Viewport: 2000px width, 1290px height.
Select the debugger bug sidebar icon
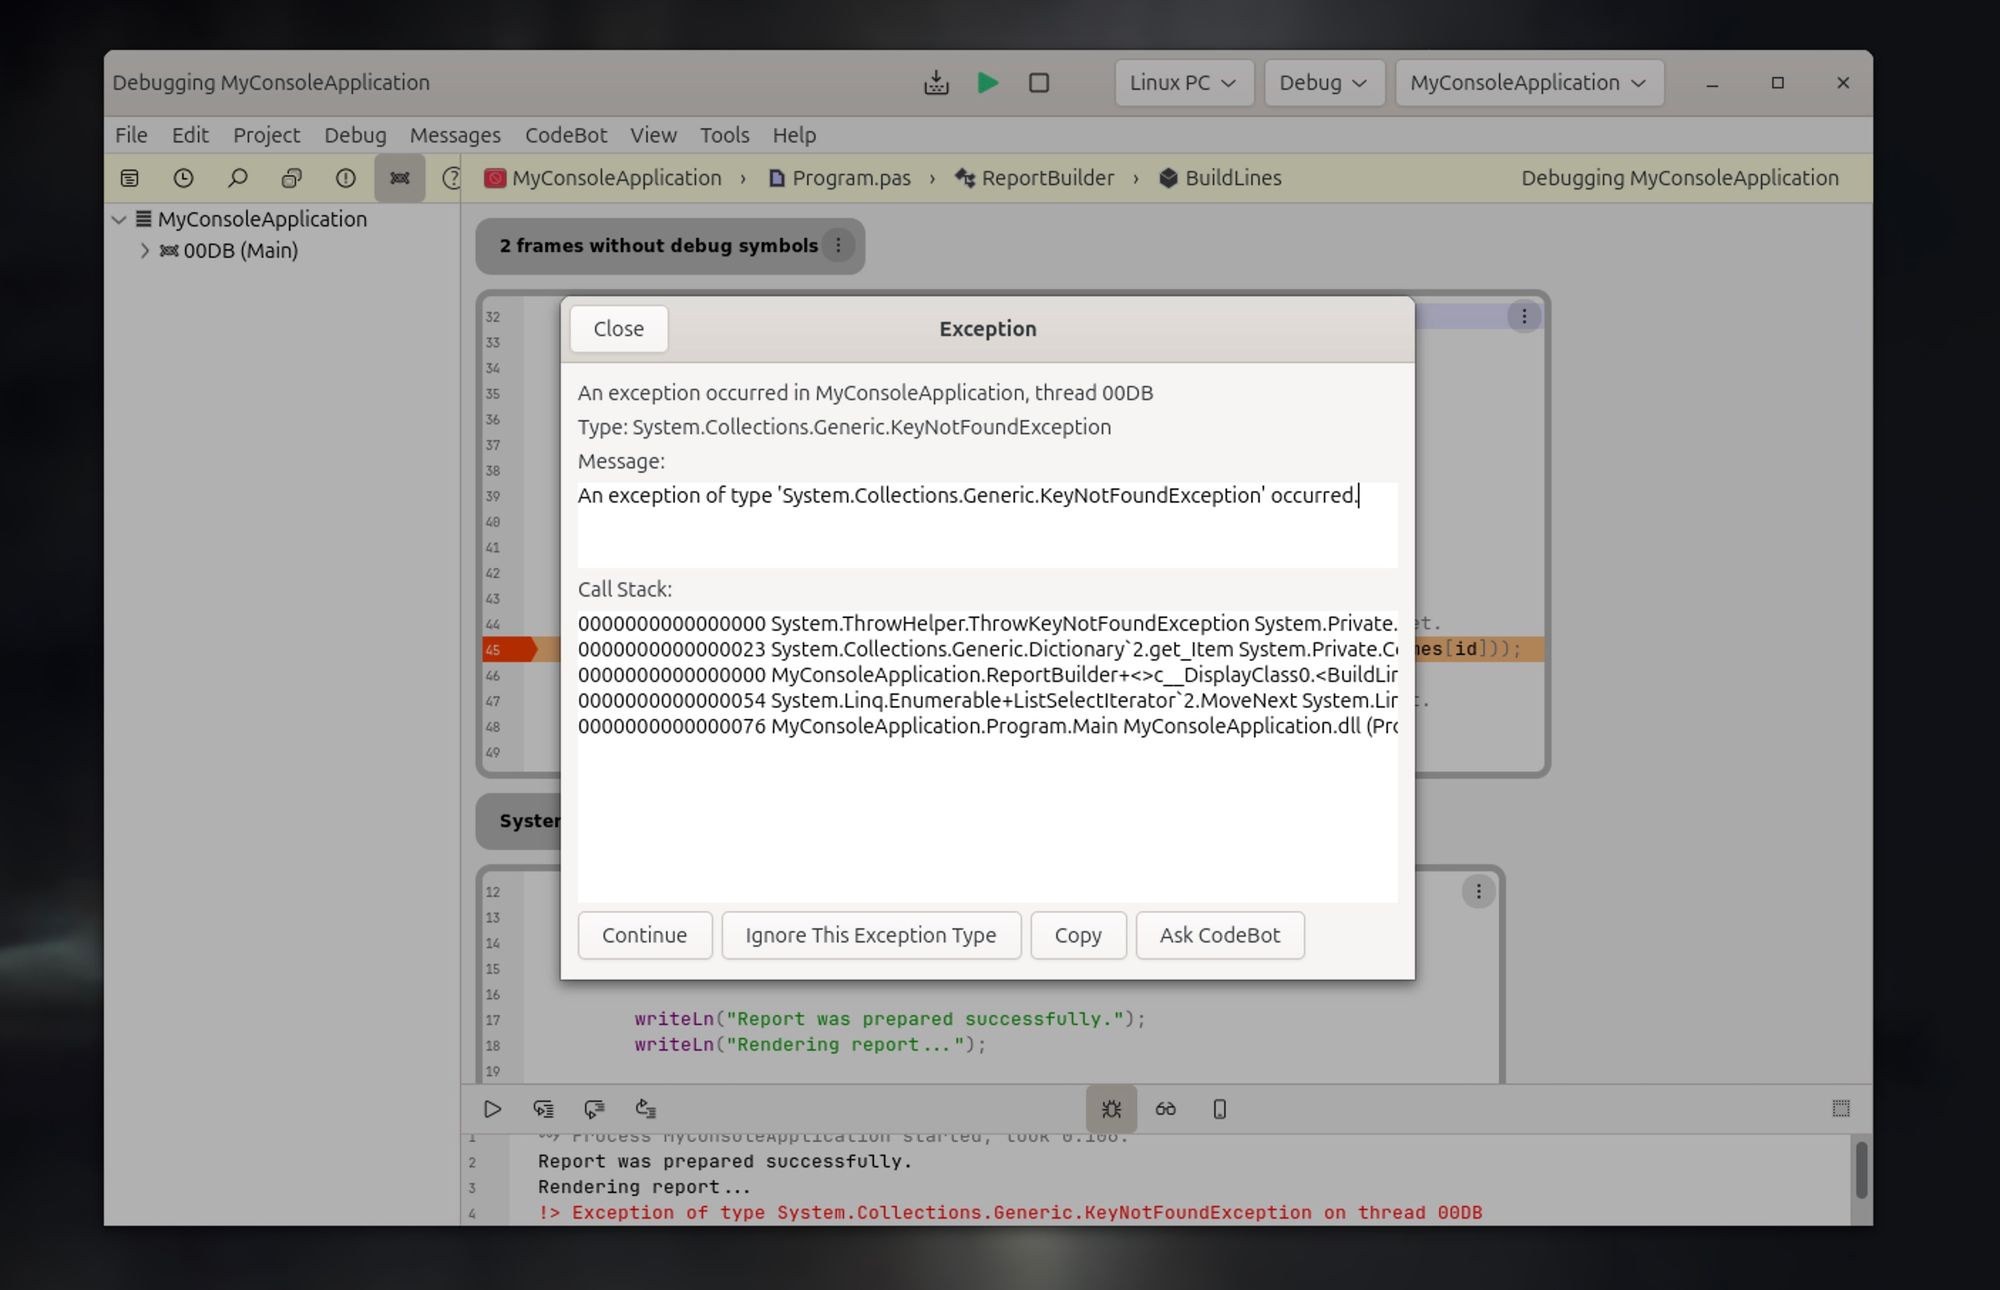coord(400,178)
